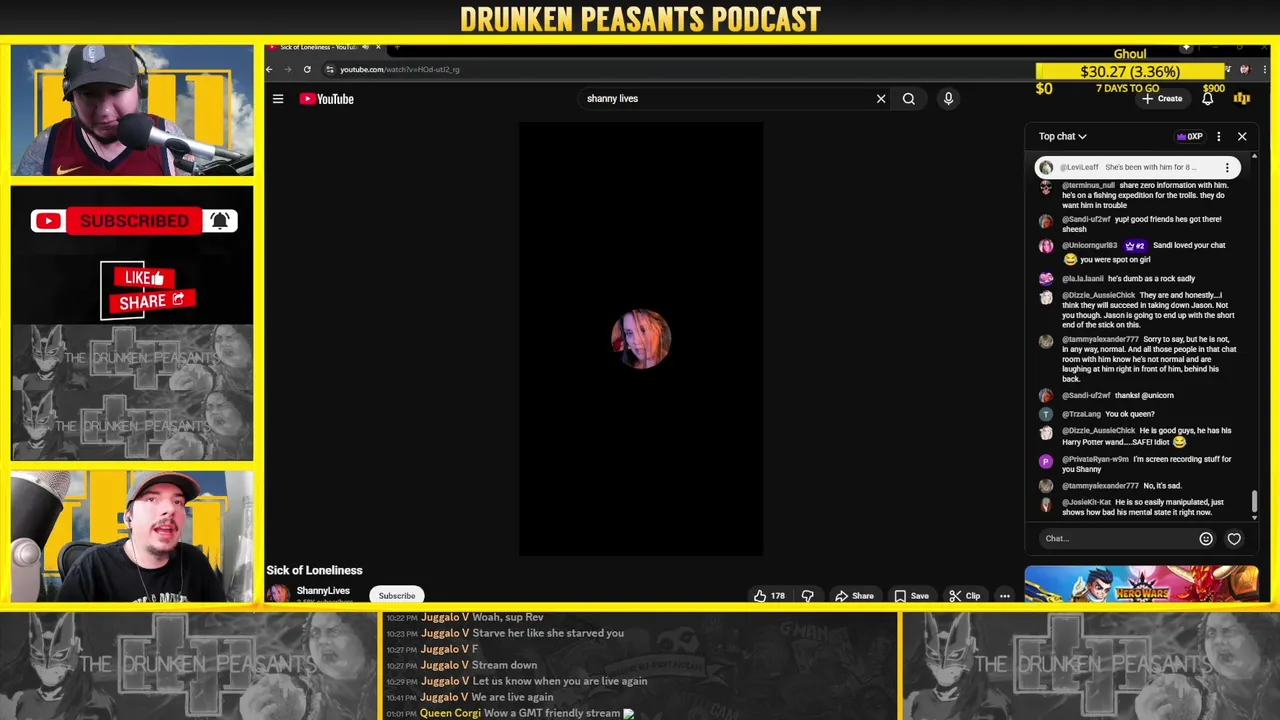Start voice search with microphone icon
Screen dimensions: 1280x720
coord(948,99)
